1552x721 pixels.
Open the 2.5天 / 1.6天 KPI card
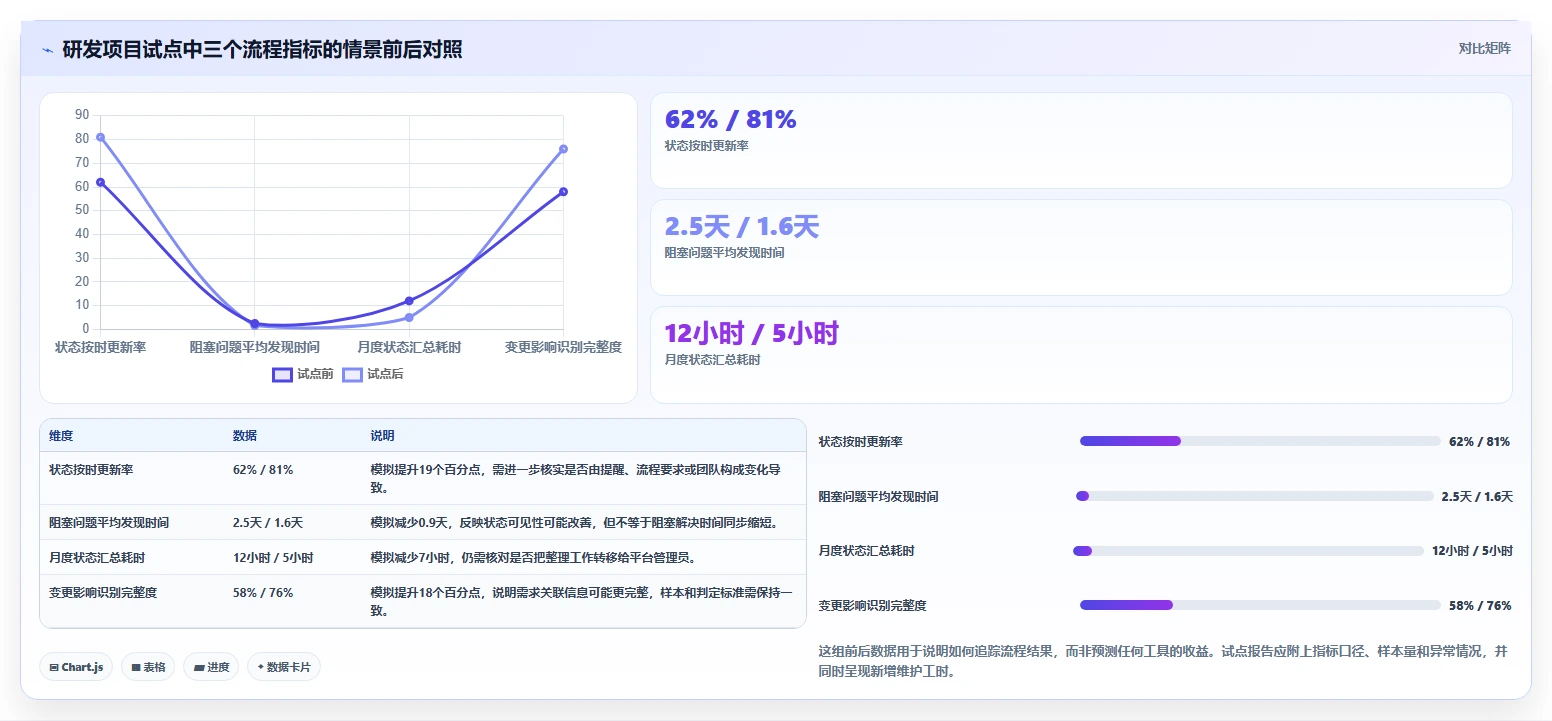coord(1081,247)
